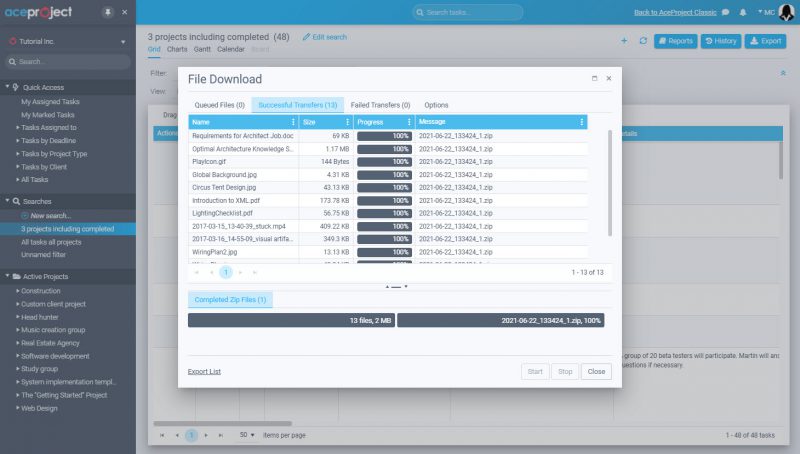Image resolution: width=800 pixels, height=454 pixels.
Task: Click the Export List link
Action: pyautogui.click(x=204, y=371)
